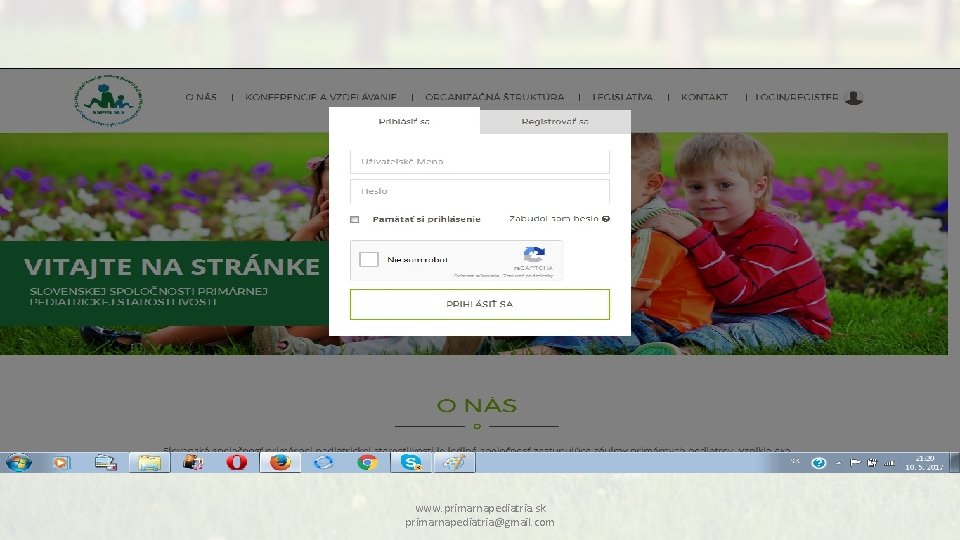Click the VITAJTE NA STRÁNKE banner heading
Image resolution: width=960 pixels, height=540 pixels.
tap(172, 267)
